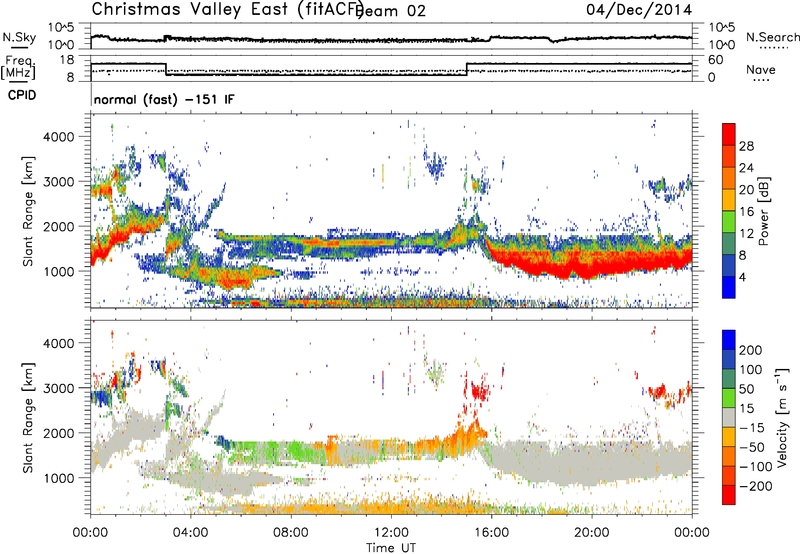Click 'normal (fast) -151 IF' text

pyautogui.click(x=164, y=99)
